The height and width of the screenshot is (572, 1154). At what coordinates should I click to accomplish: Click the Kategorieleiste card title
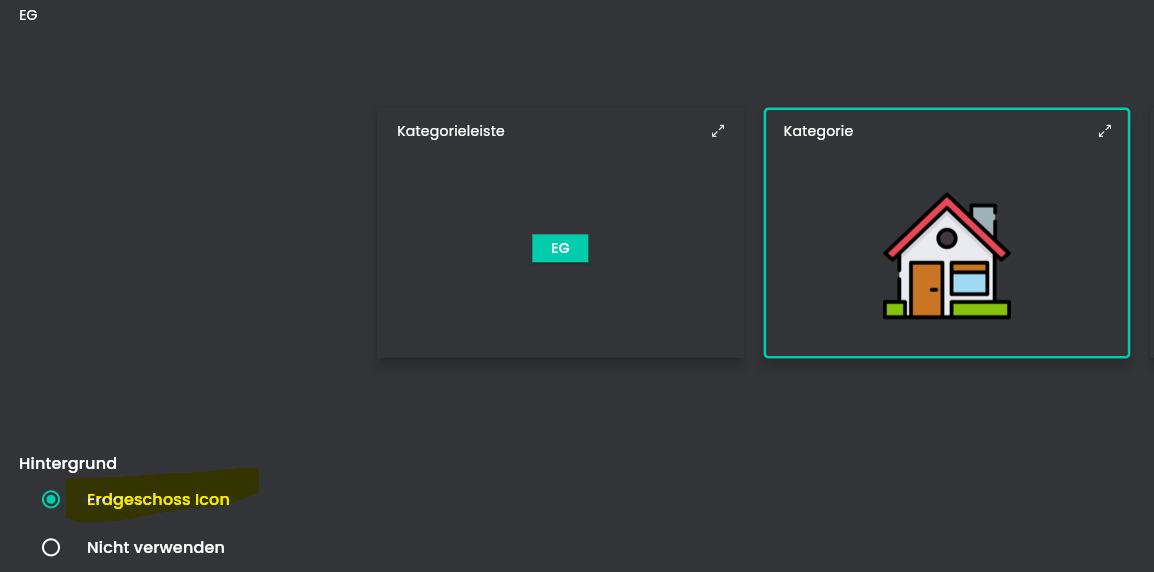click(450, 131)
